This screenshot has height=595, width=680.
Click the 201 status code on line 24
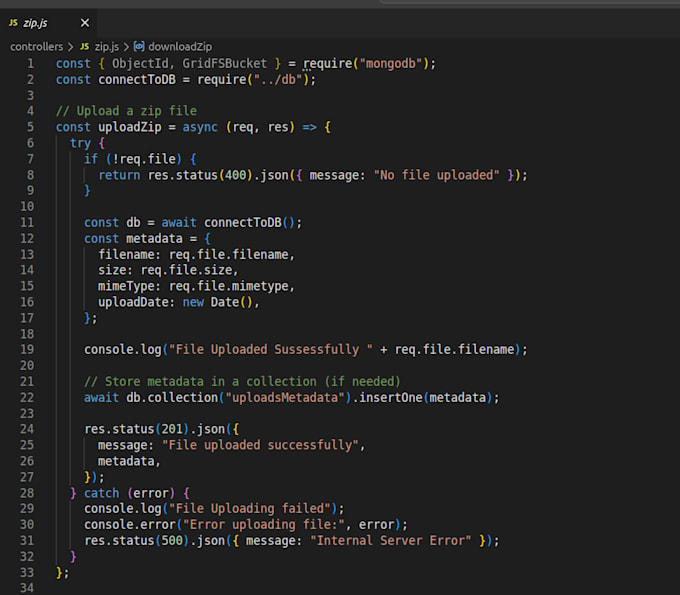point(172,429)
